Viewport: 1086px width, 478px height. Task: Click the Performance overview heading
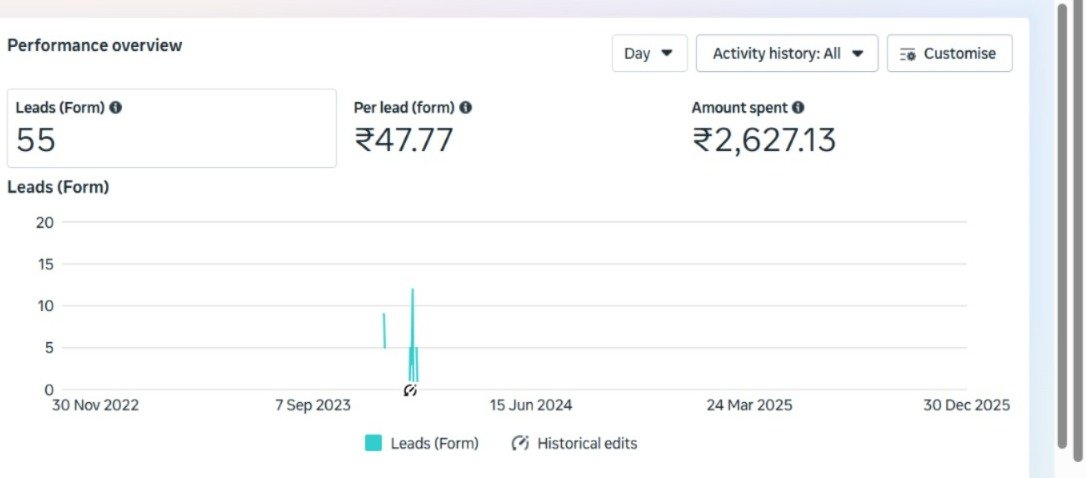pyautogui.click(x=95, y=45)
